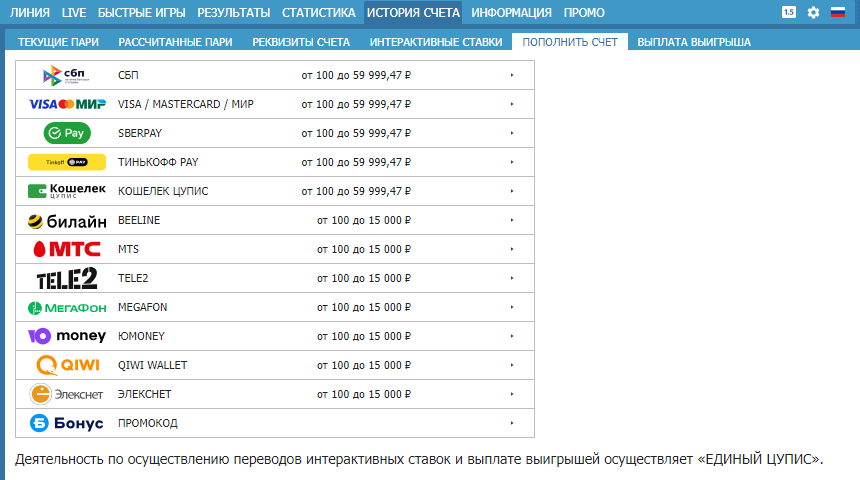Select the ПРОМОКОД label
860x480 pixels.
tap(148, 423)
